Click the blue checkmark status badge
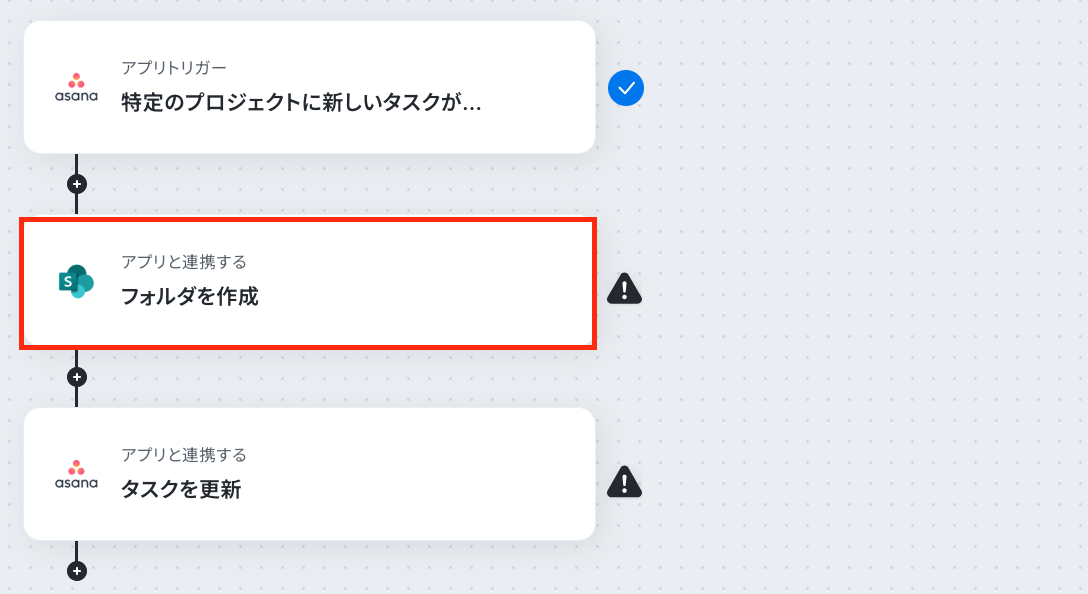This screenshot has width=1088, height=594. [x=626, y=88]
